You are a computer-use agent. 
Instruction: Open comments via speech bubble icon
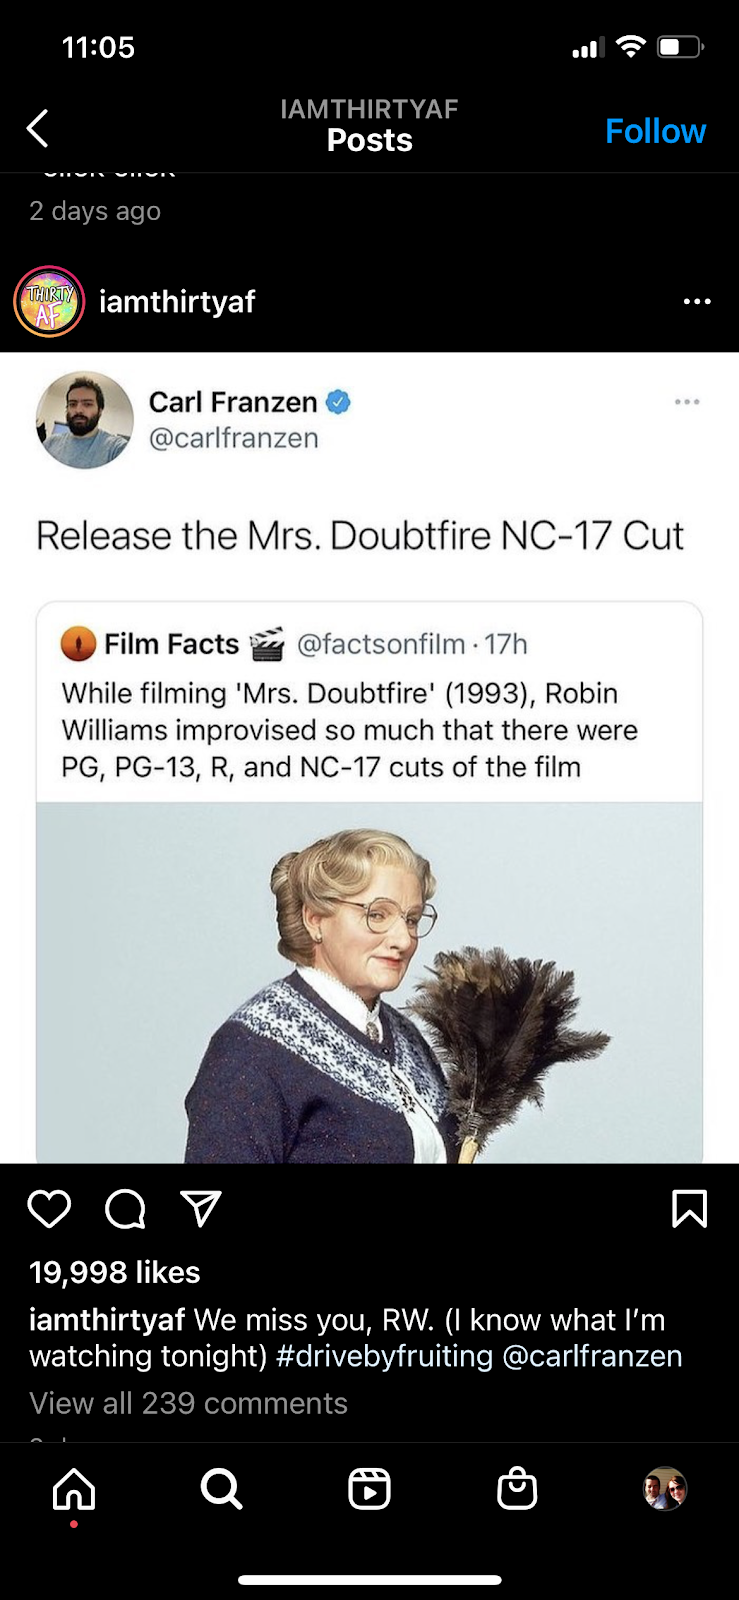point(125,1209)
